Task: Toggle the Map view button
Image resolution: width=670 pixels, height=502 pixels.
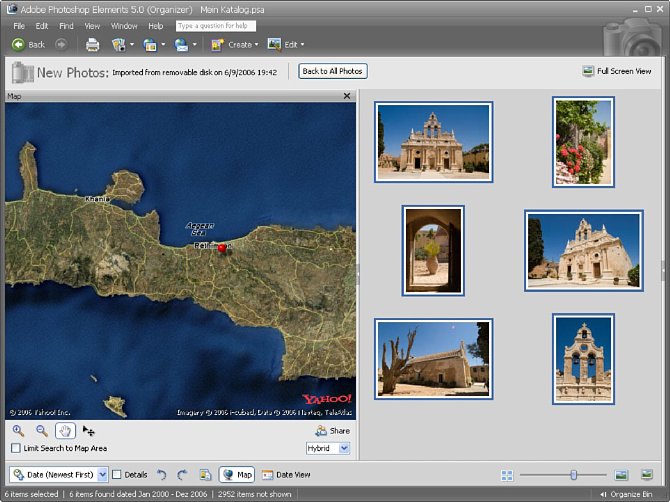Action: pos(237,475)
